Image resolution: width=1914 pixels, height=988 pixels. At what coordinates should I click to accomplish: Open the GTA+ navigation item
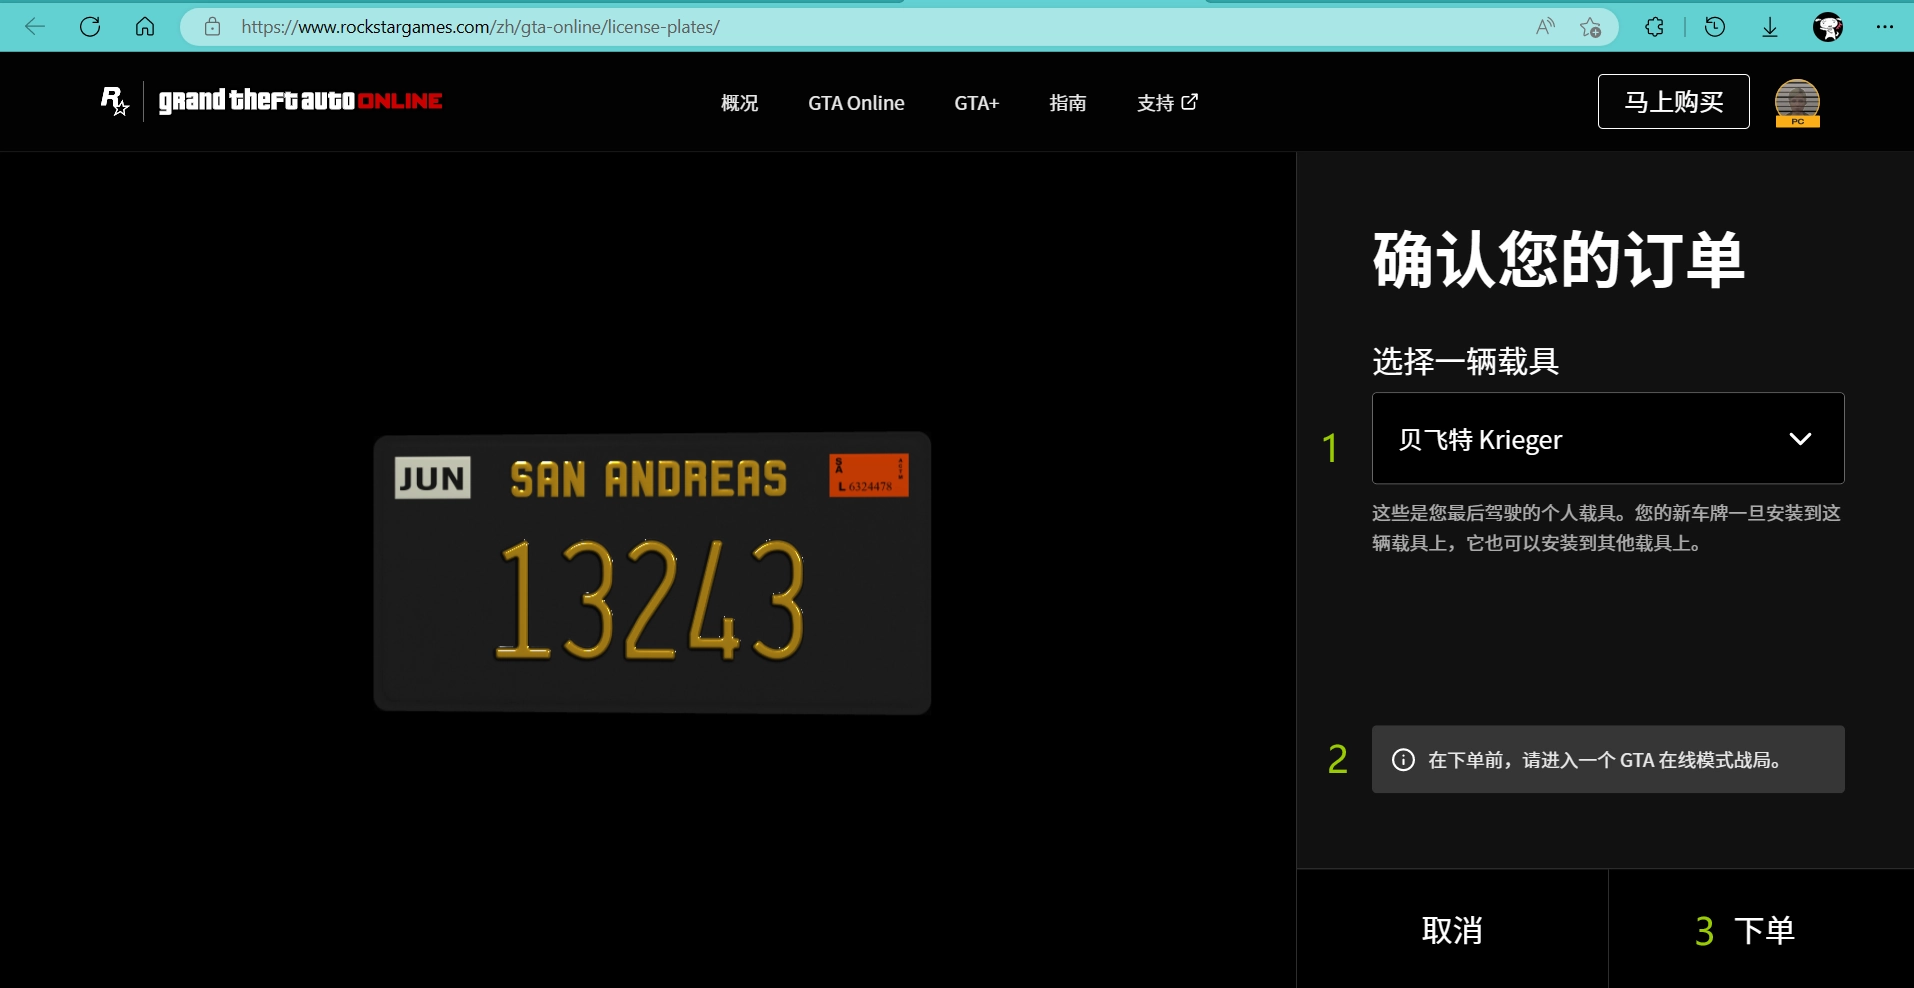coord(976,103)
